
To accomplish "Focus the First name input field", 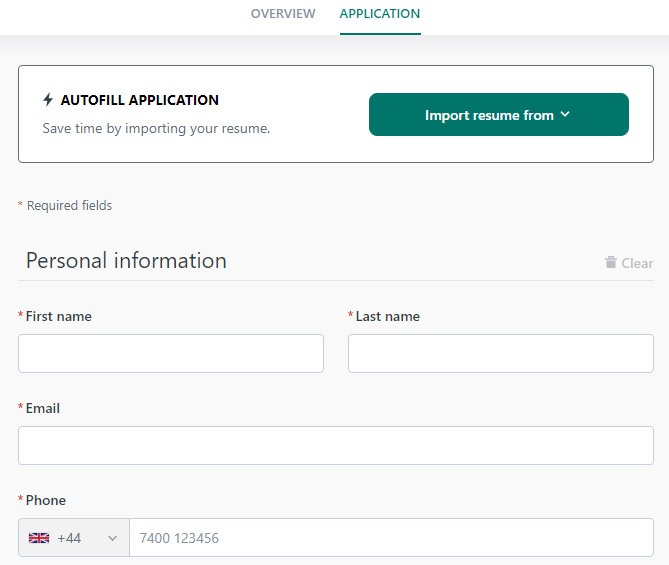I will 171,353.
